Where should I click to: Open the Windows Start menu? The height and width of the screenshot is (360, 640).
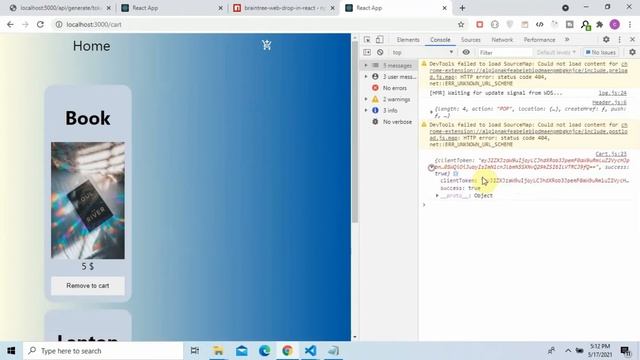pyautogui.click(x=11, y=351)
